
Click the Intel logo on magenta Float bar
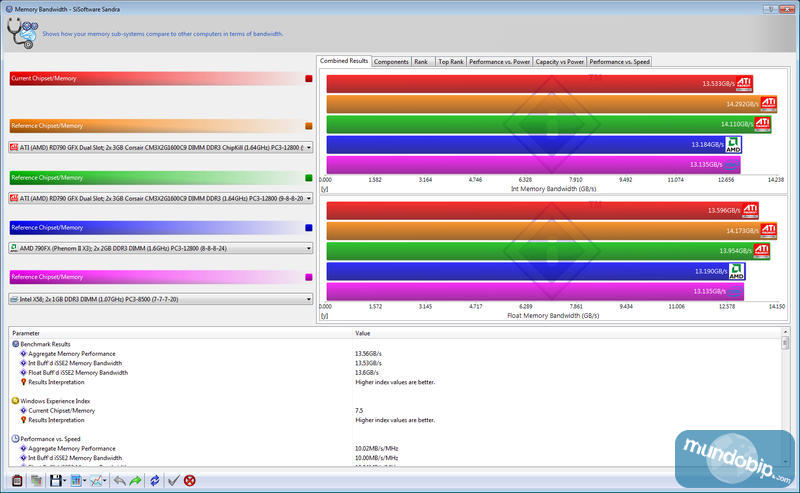[735, 291]
